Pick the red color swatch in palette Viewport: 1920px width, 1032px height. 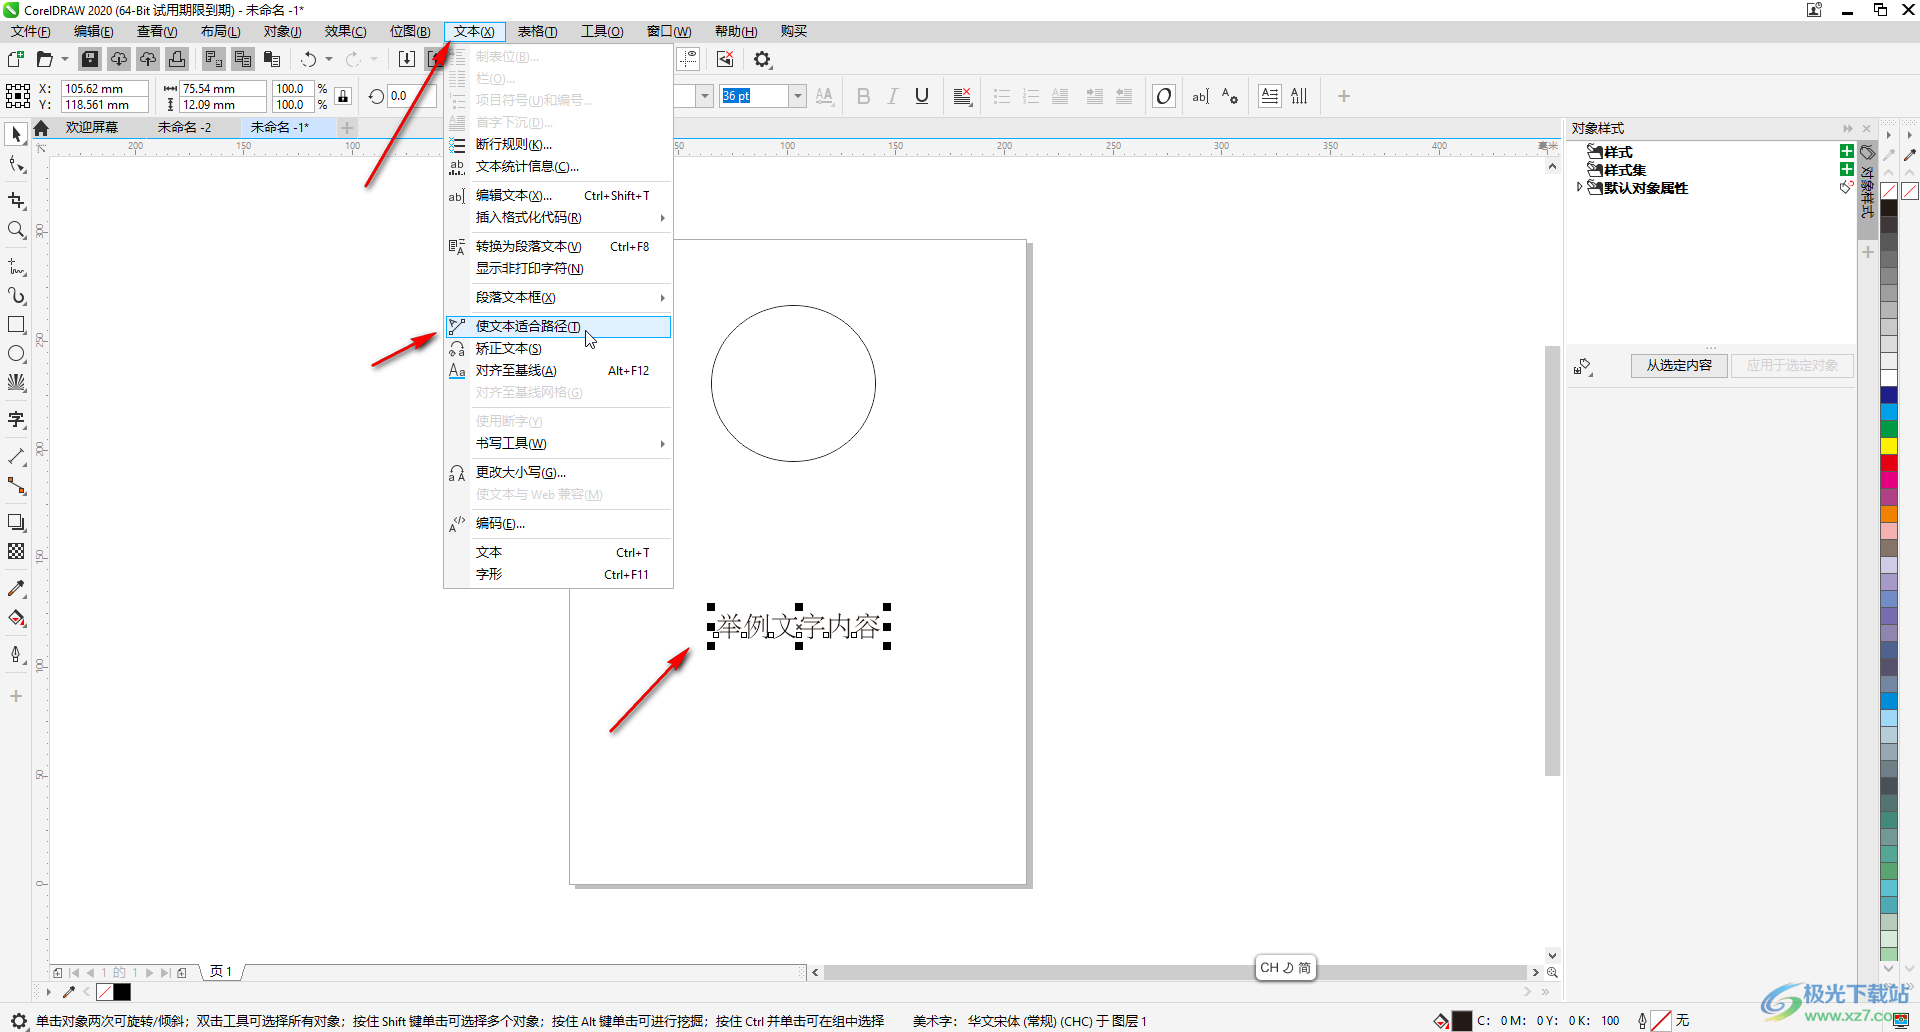point(1889,462)
